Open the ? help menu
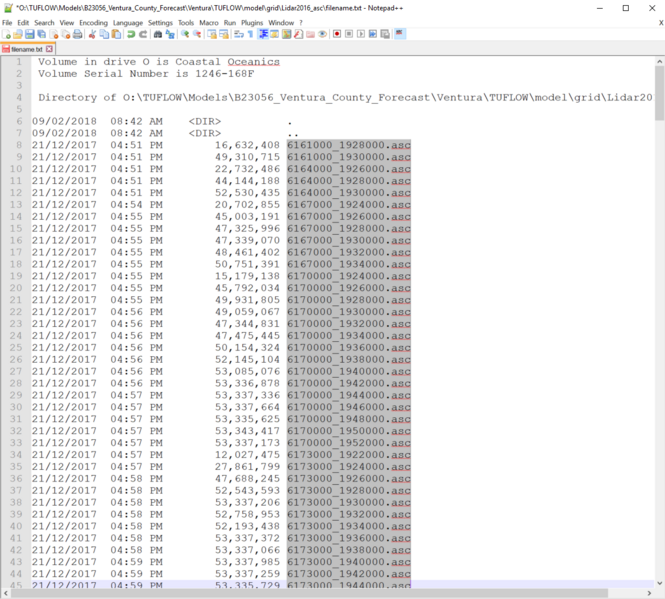 (300, 22)
